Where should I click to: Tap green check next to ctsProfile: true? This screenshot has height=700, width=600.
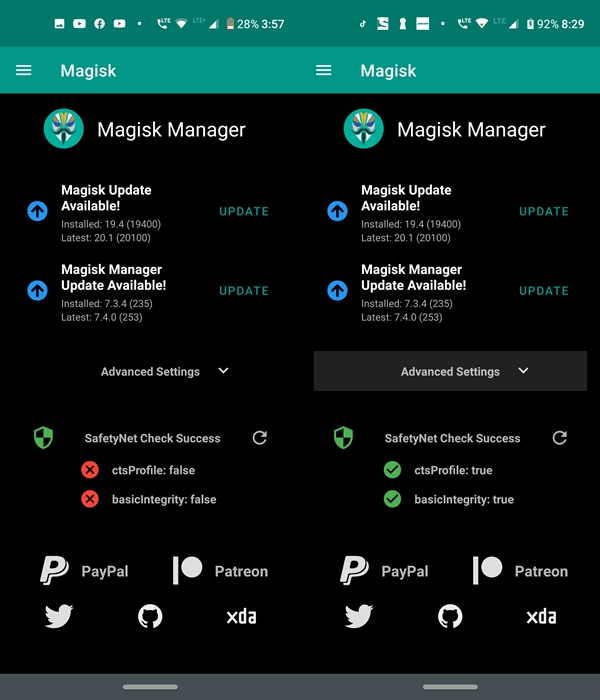392,470
